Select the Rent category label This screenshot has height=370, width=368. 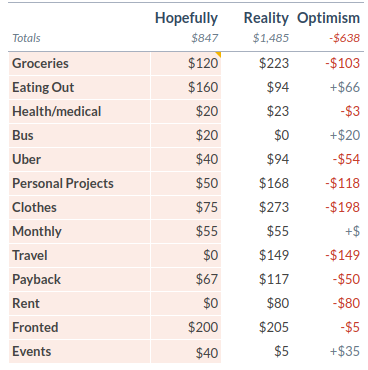[x=26, y=303]
